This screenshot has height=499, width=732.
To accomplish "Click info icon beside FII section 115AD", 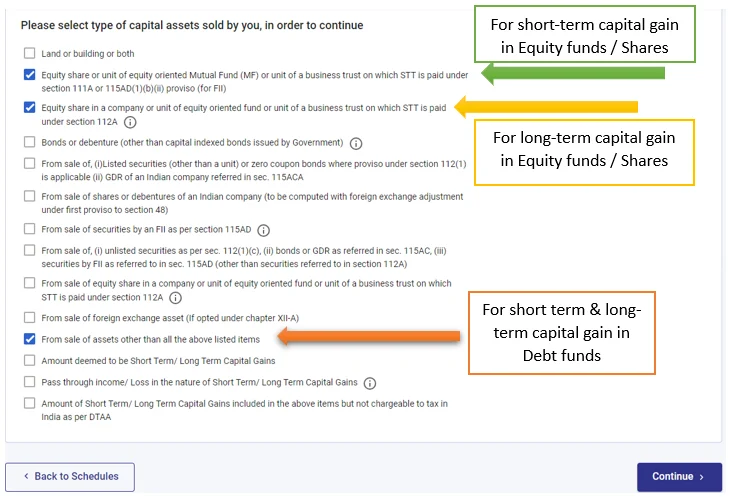I will point(264,230).
